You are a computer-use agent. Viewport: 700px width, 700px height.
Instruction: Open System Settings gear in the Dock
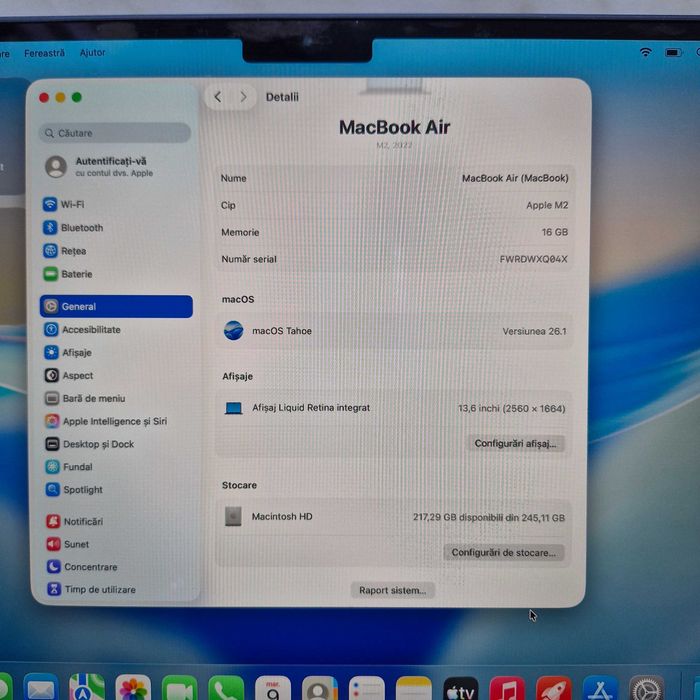[646, 689]
